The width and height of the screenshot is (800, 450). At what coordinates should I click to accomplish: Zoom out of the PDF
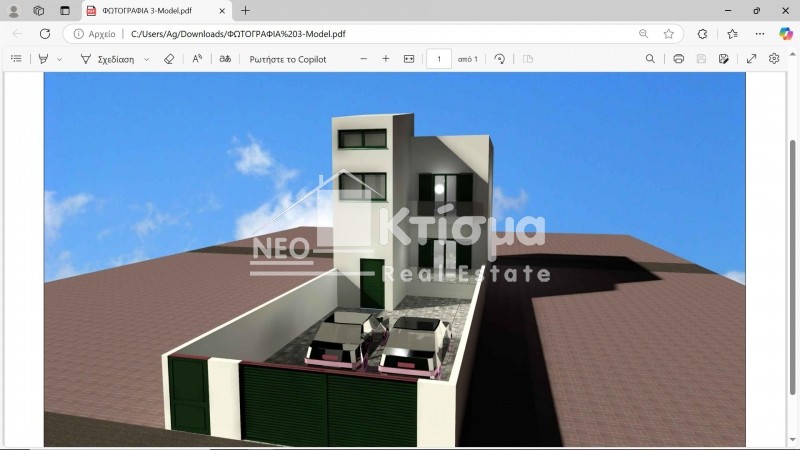coord(363,59)
